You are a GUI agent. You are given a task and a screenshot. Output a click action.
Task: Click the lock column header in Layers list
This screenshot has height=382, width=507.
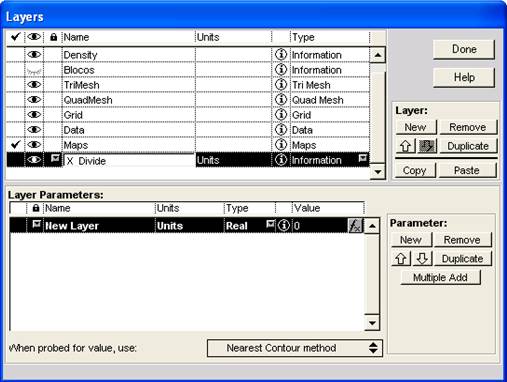pyautogui.click(x=53, y=37)
